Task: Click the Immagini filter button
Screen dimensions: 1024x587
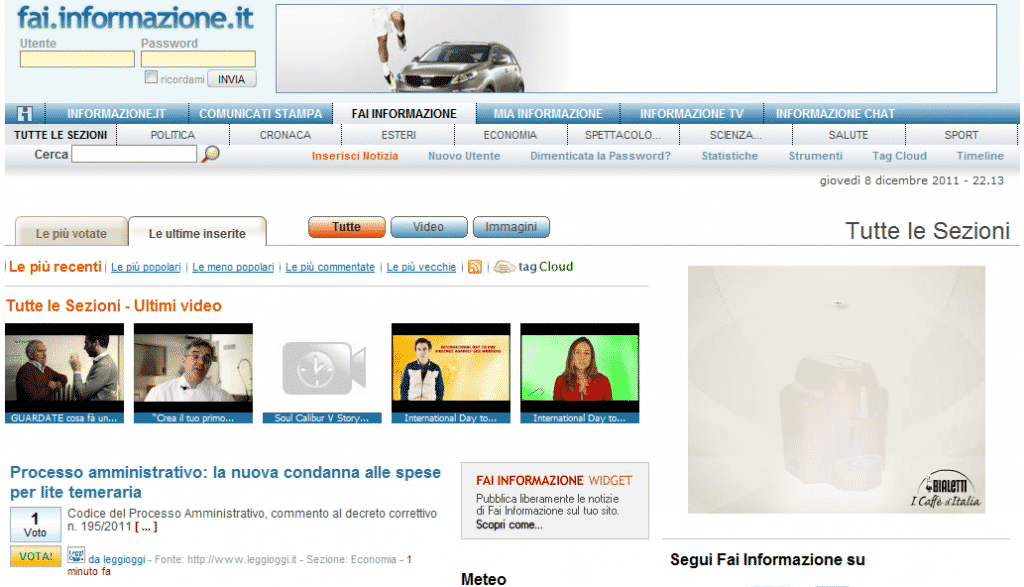Action: [511, 227]
